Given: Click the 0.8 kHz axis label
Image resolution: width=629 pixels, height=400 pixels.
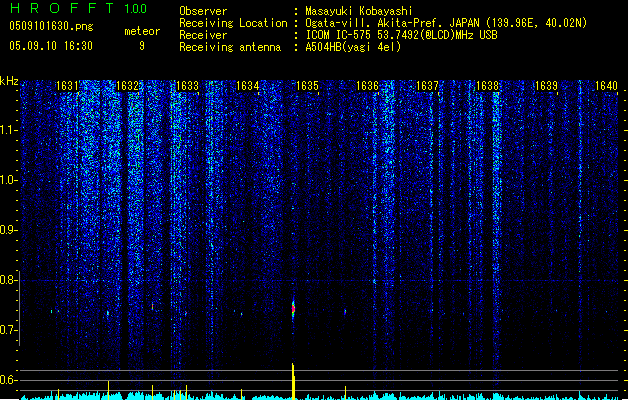Looking at the screenshot, I should coord(7,280).
